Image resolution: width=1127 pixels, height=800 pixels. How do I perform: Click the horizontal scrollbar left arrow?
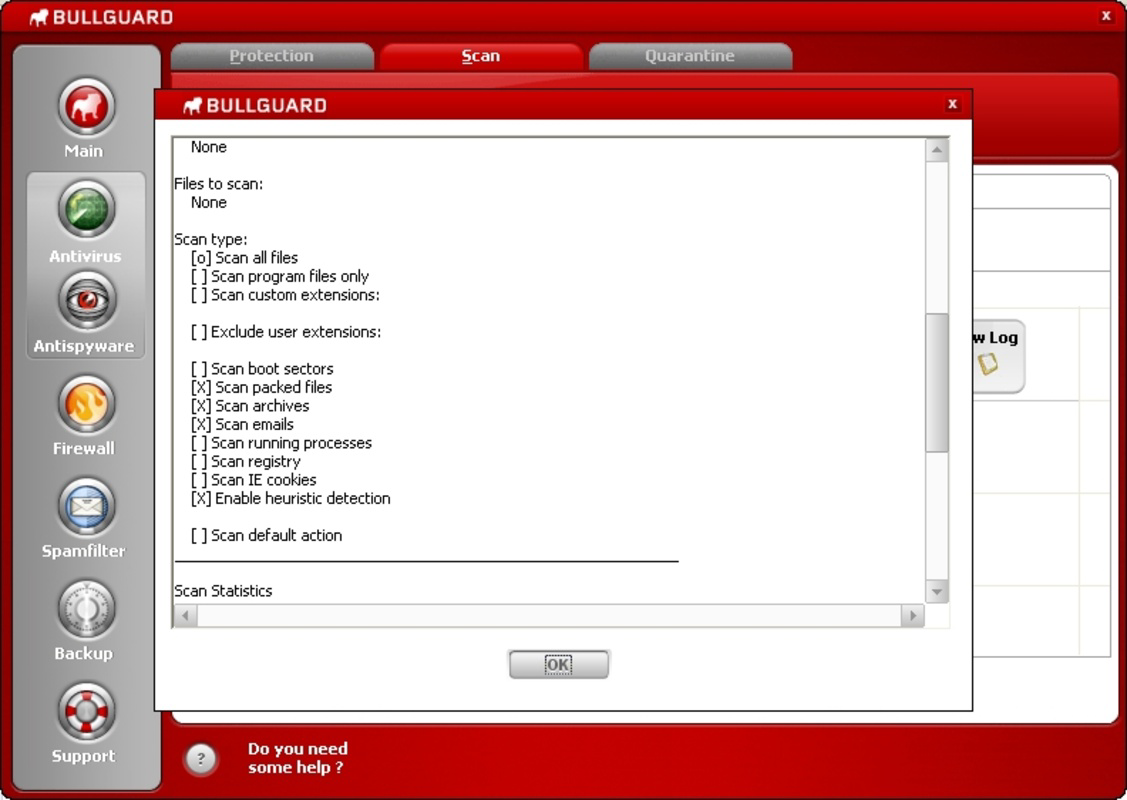pyautogui.click(x=186, y=615)
